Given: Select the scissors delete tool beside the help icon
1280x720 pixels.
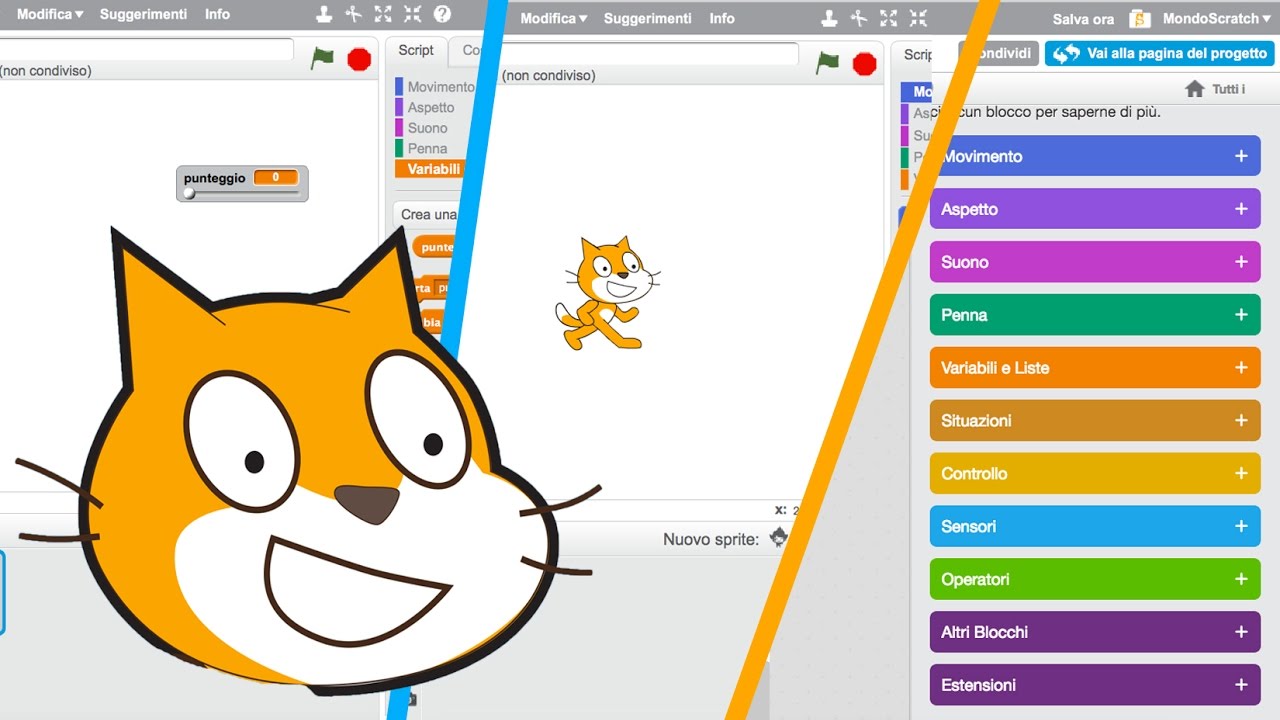Looking at the screenshot, I should [353, 15].
